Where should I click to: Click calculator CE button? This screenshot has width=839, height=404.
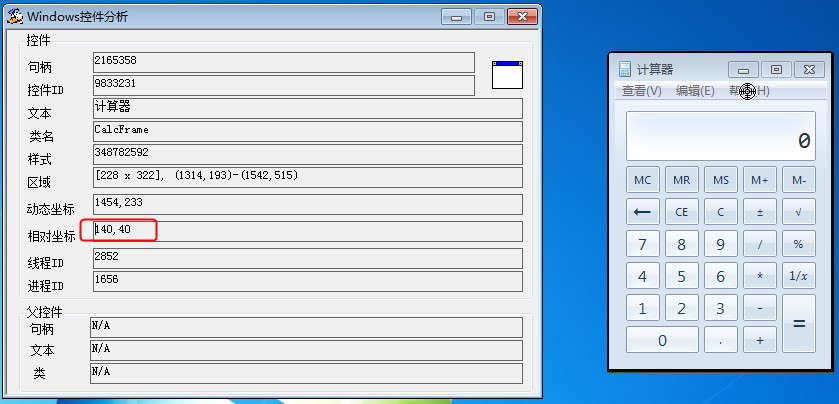pyautogui.click(x=682, y=212)
